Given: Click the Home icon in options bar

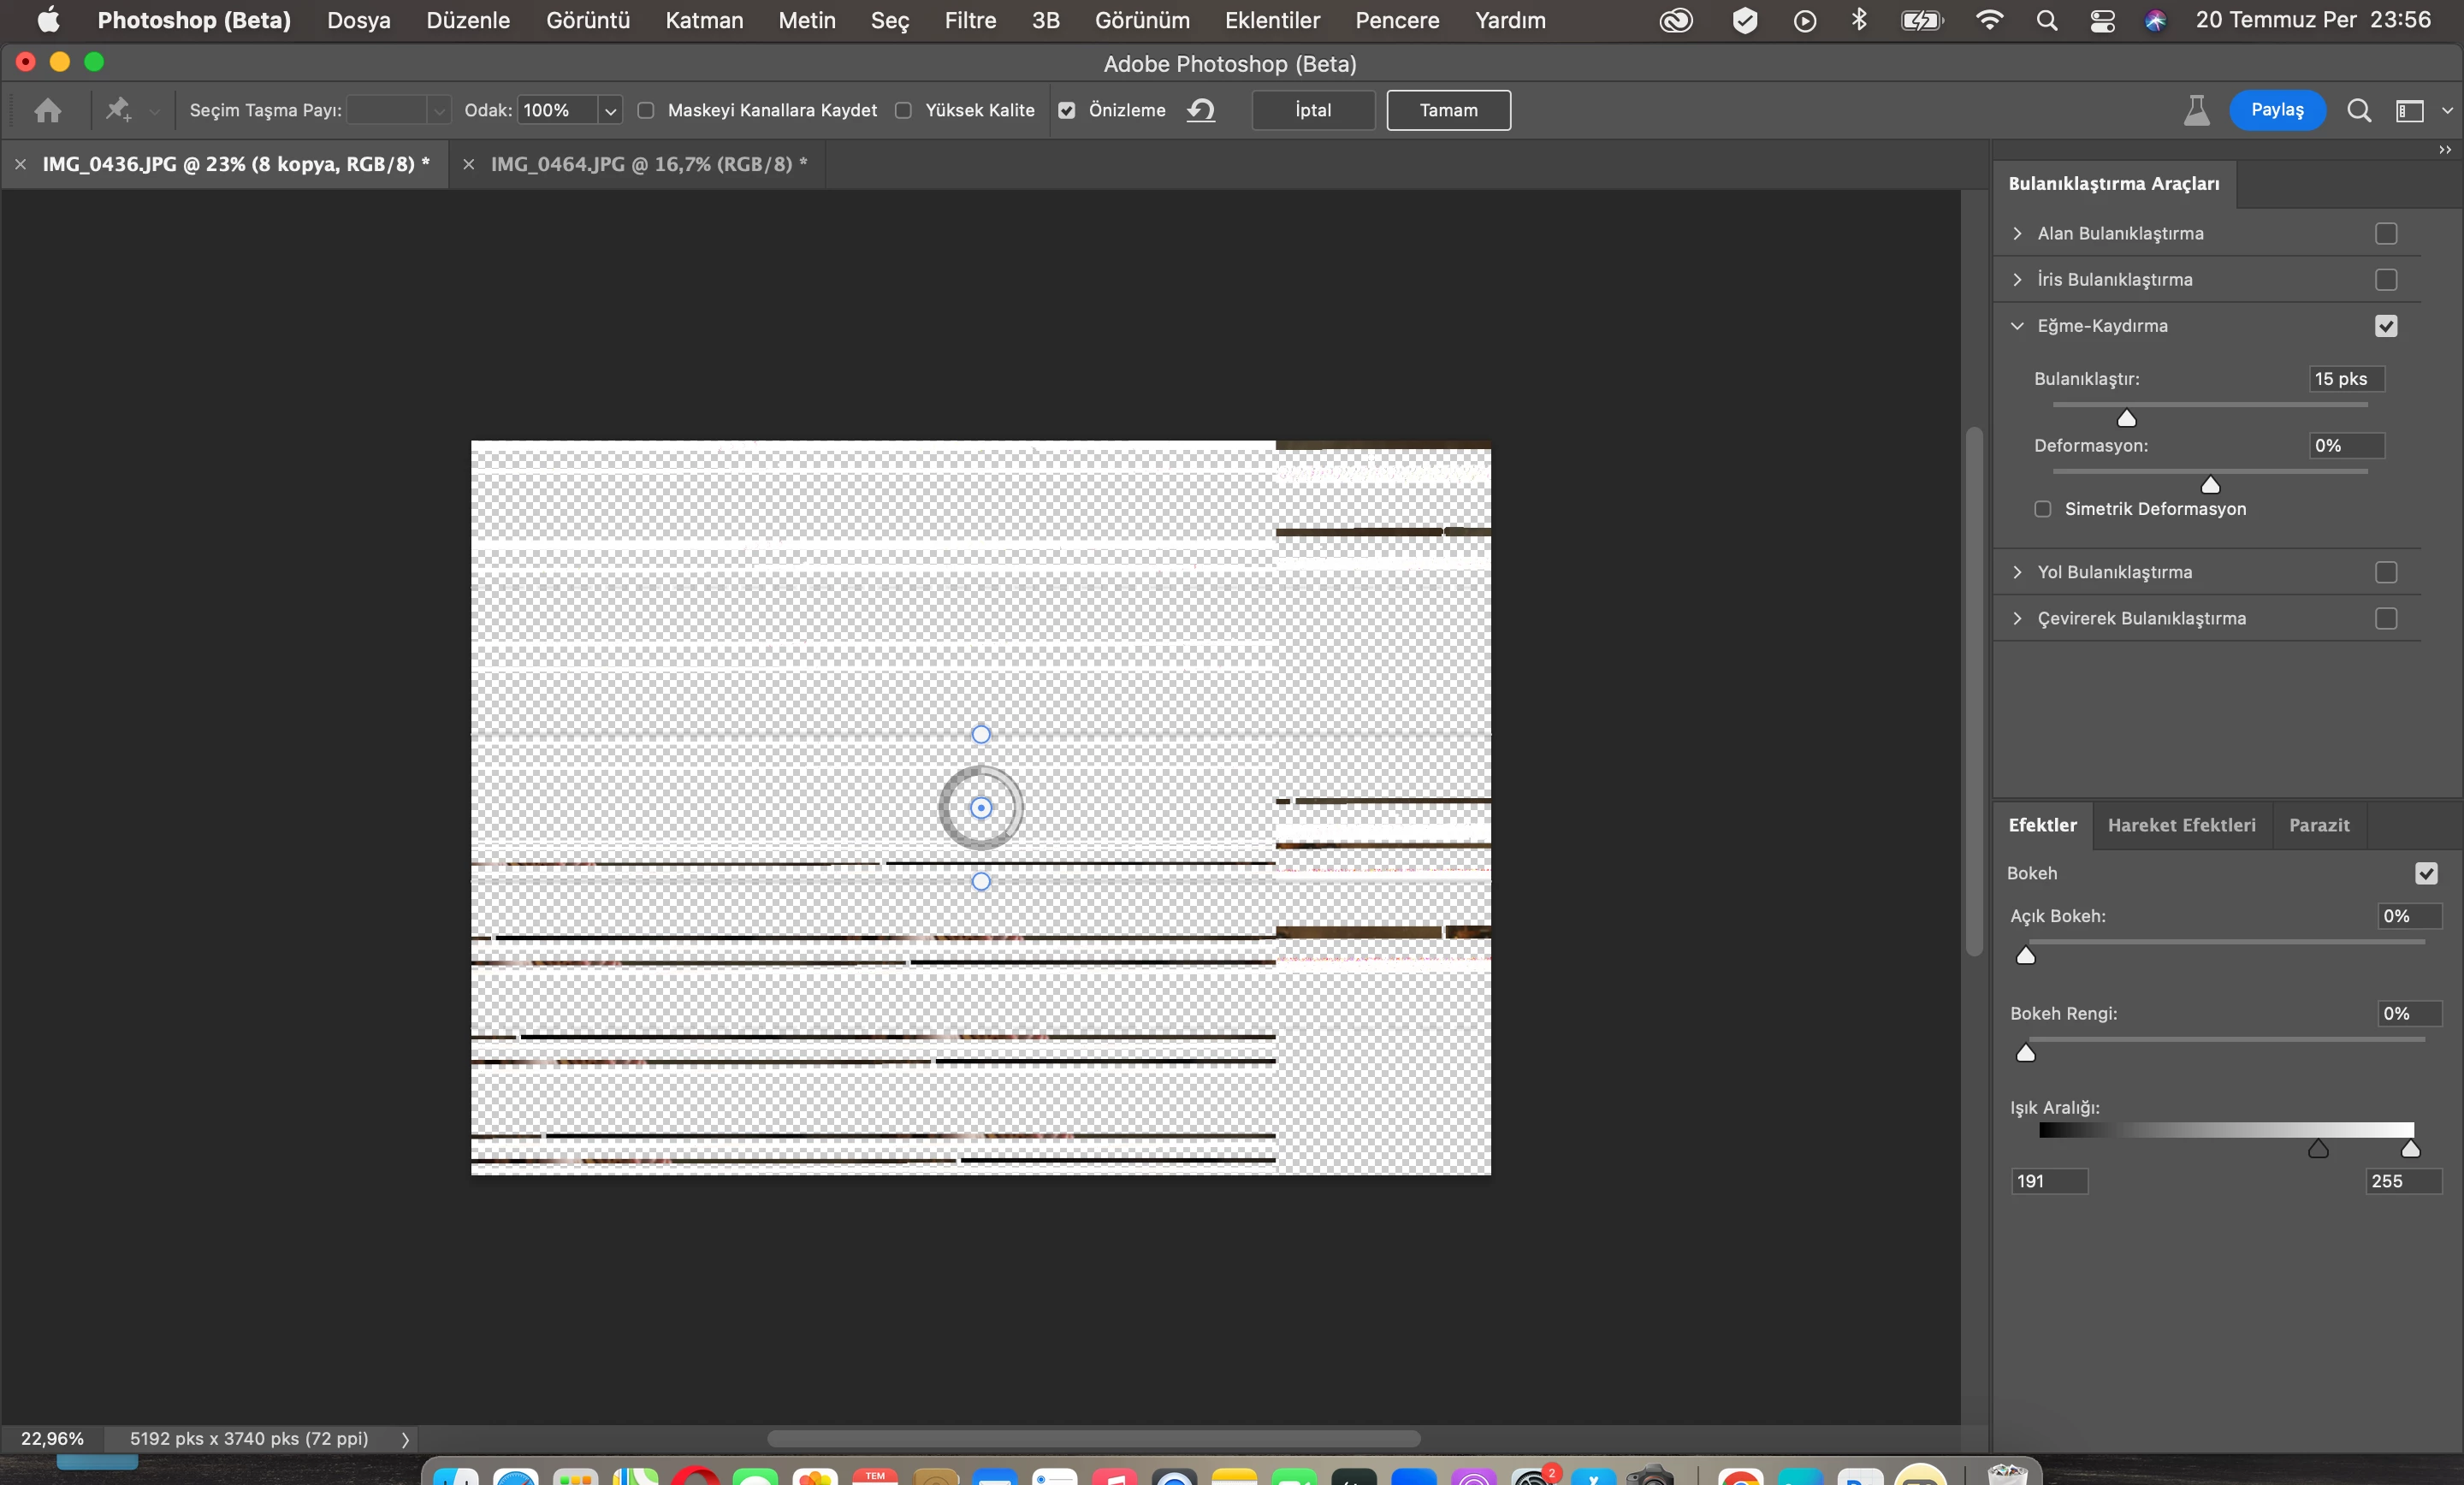Looking at the screenshot, I should pyautogui.click(x=48, y=110).
